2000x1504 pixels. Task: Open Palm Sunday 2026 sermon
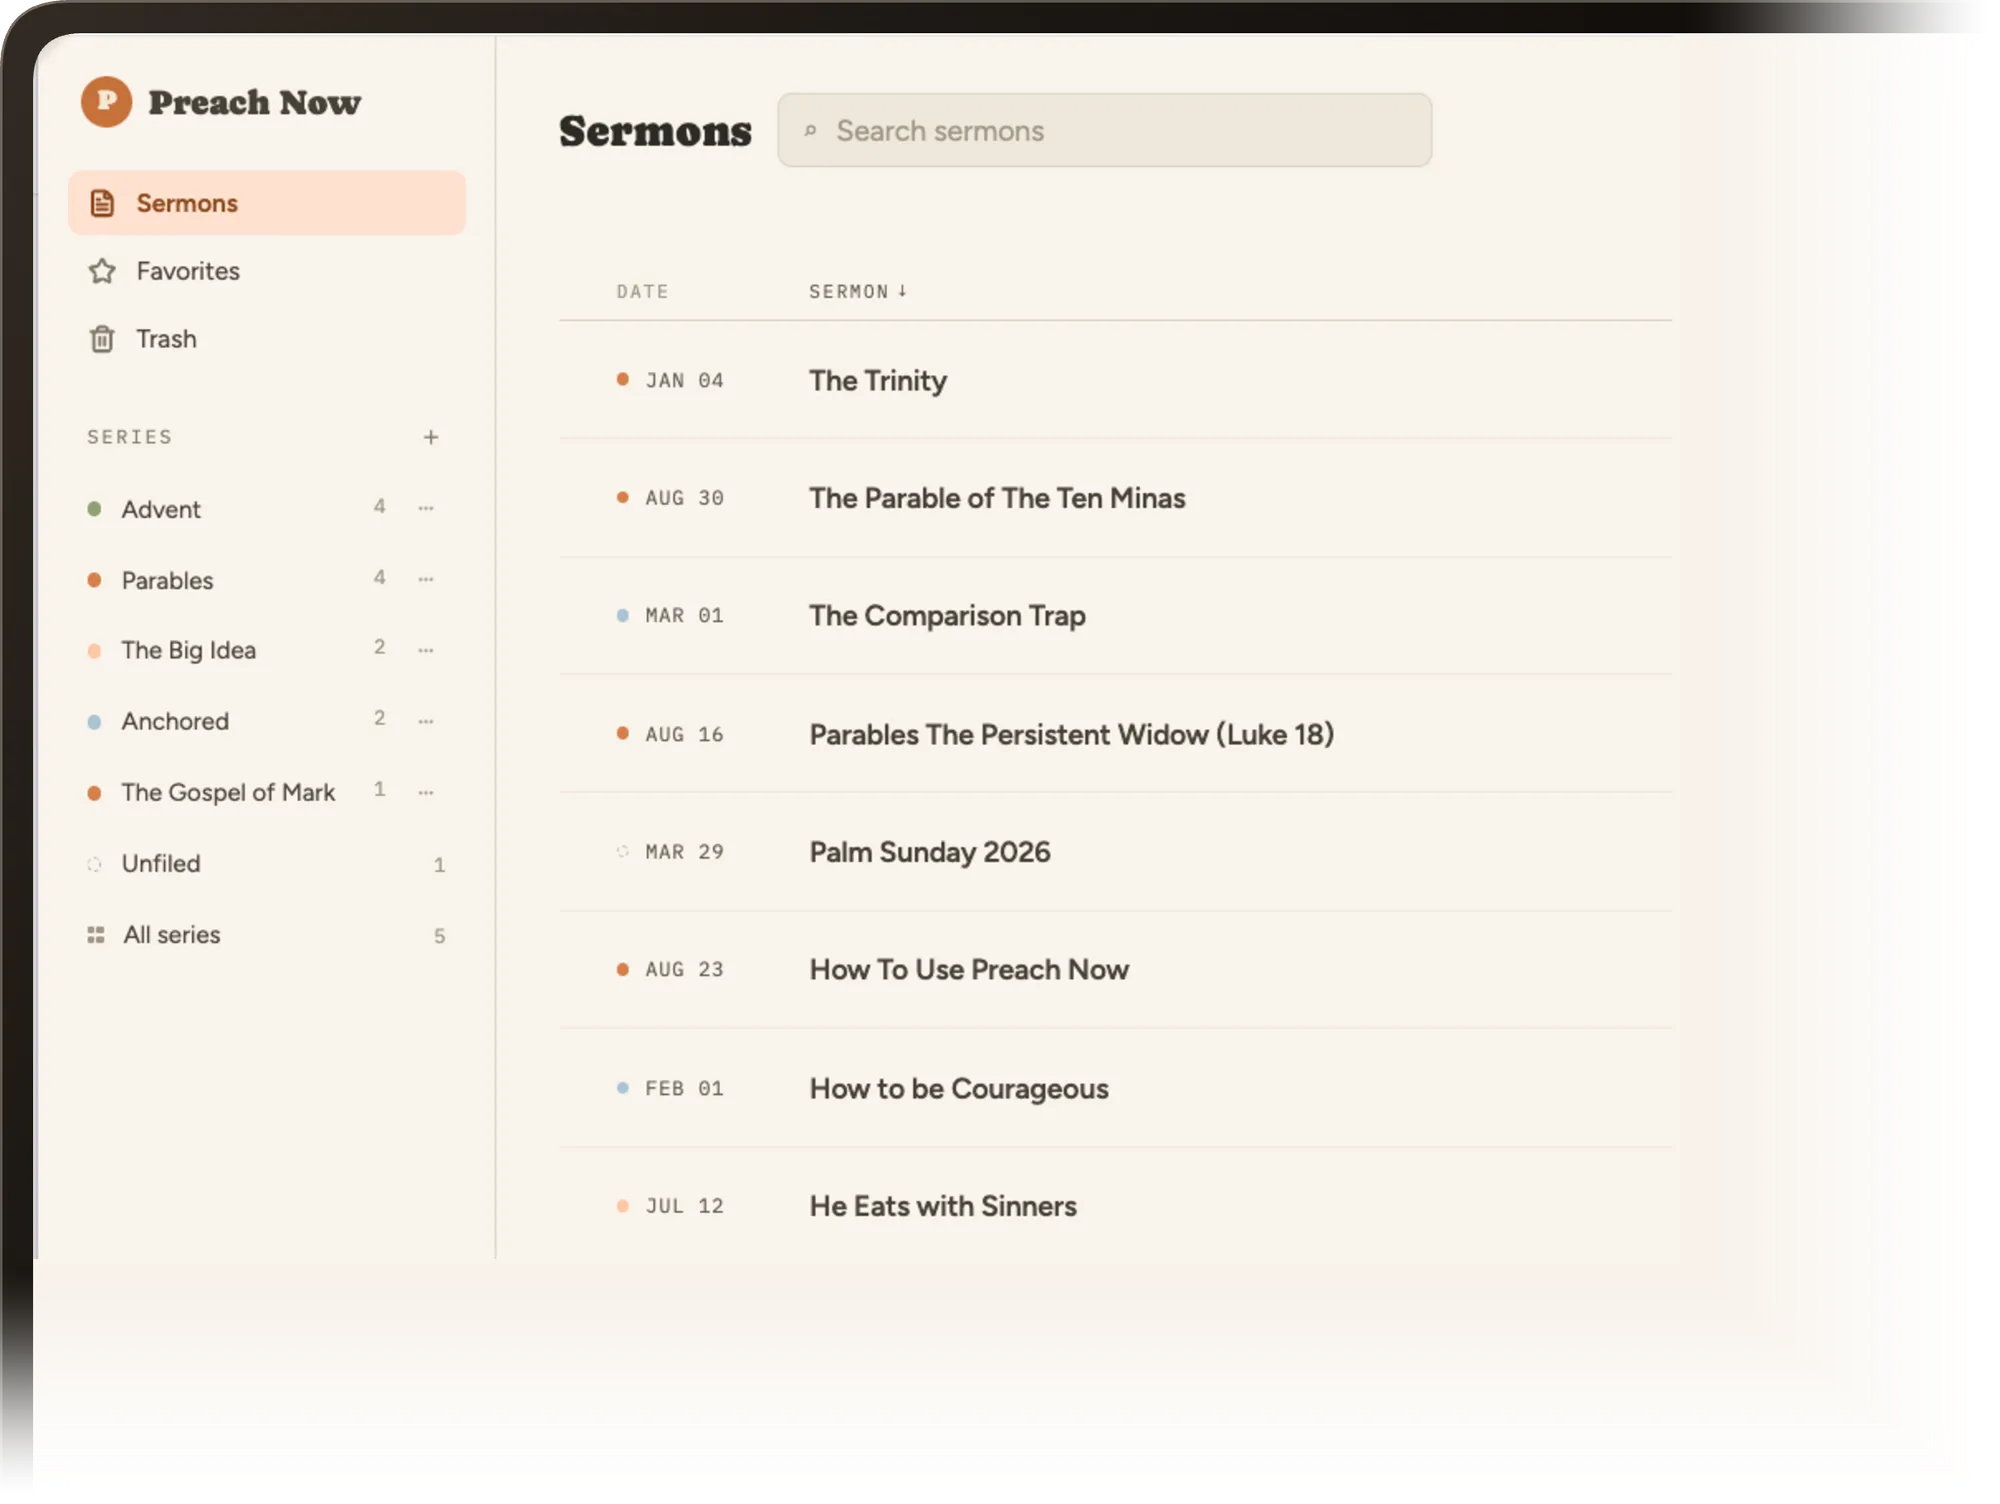929,852
